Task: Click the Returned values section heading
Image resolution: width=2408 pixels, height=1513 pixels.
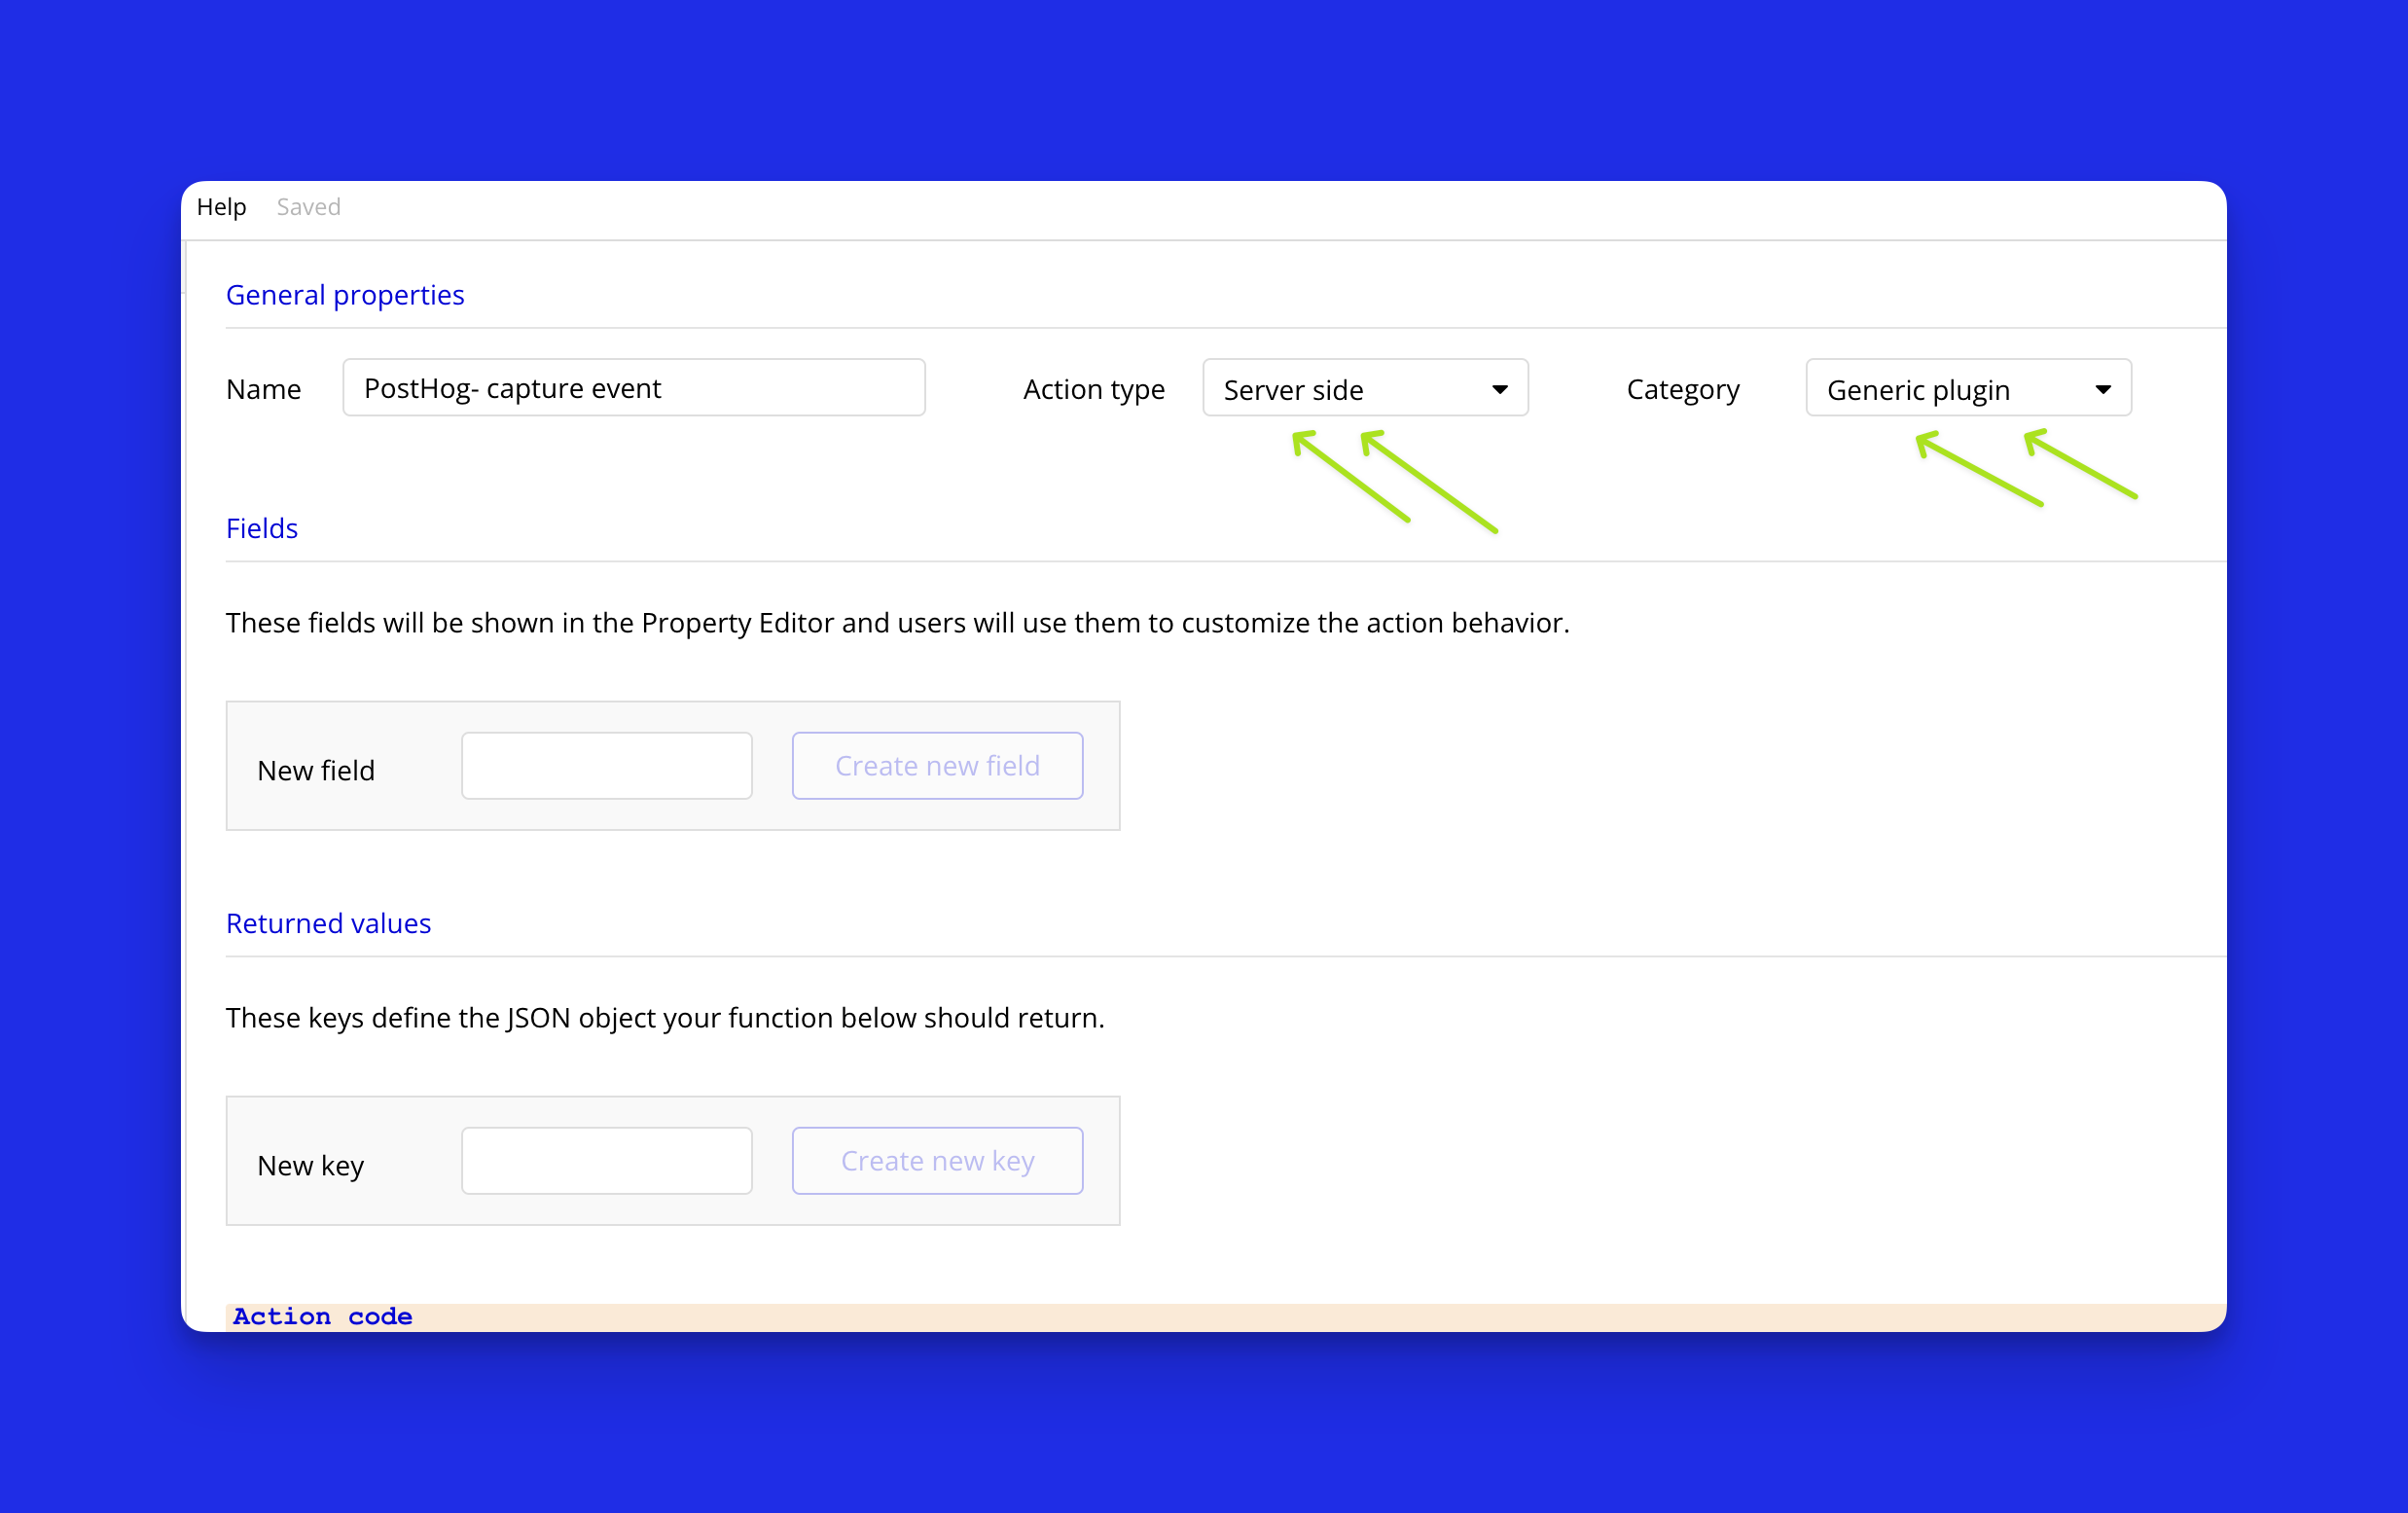Action: 328,923
